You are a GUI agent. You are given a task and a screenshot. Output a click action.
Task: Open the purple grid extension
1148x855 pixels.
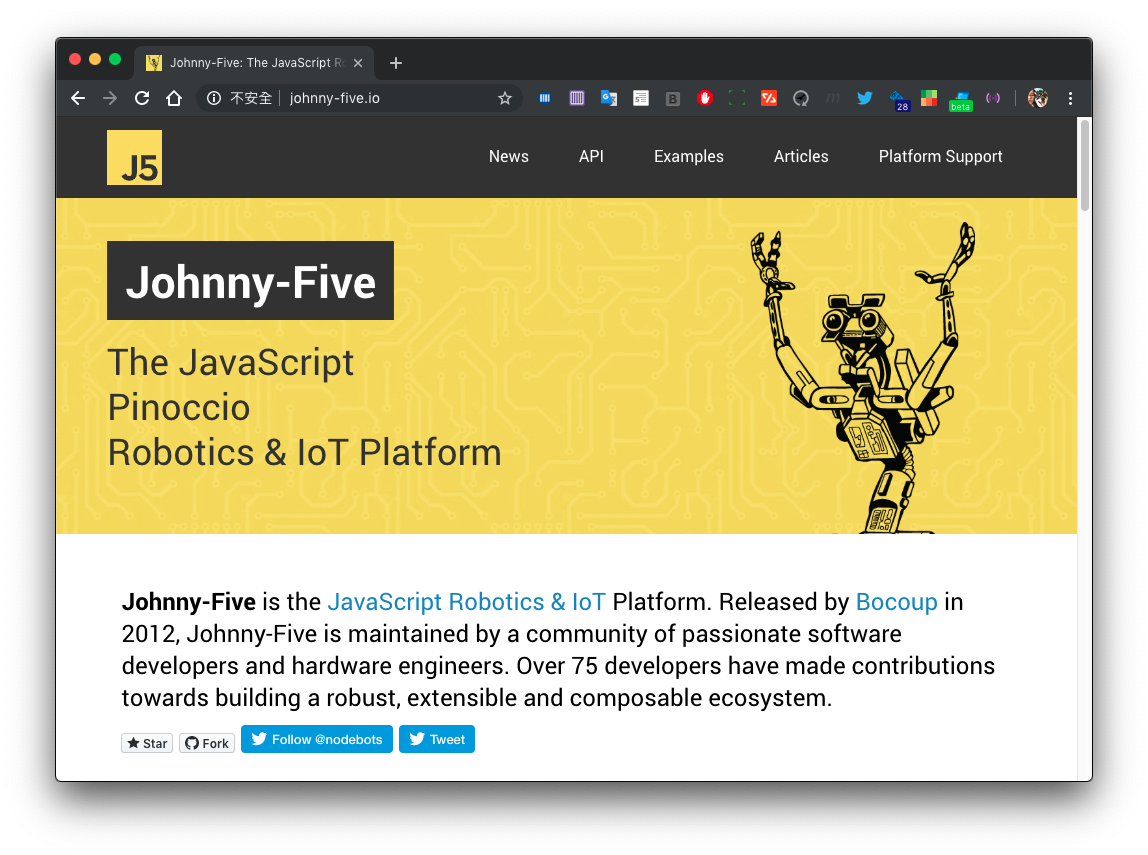click(x=577, y=98)
